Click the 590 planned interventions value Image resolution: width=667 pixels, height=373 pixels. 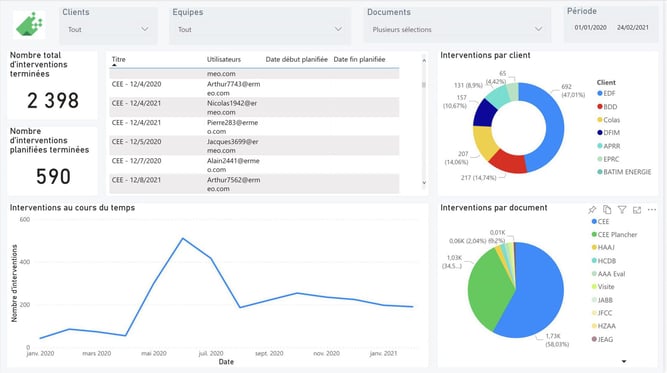click(53, 177)
